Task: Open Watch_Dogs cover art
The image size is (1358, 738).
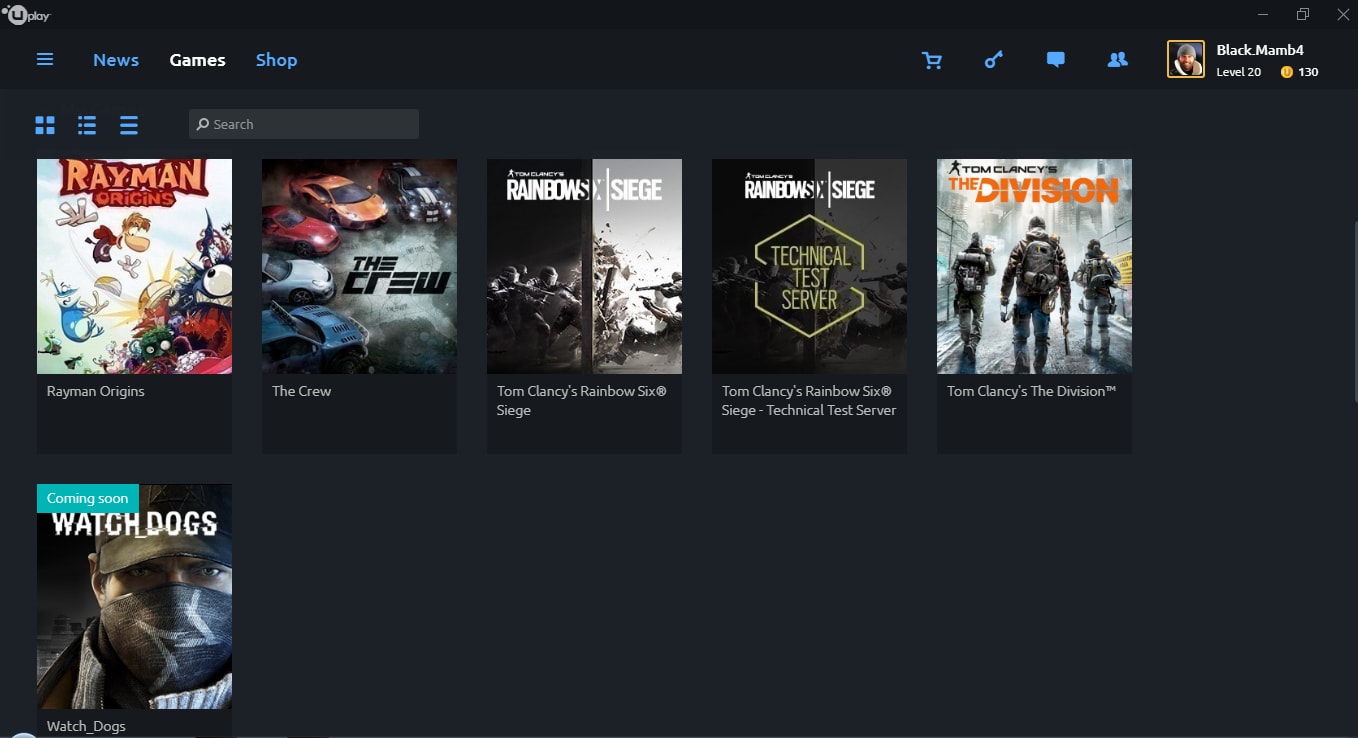Action: pos(134,597)
